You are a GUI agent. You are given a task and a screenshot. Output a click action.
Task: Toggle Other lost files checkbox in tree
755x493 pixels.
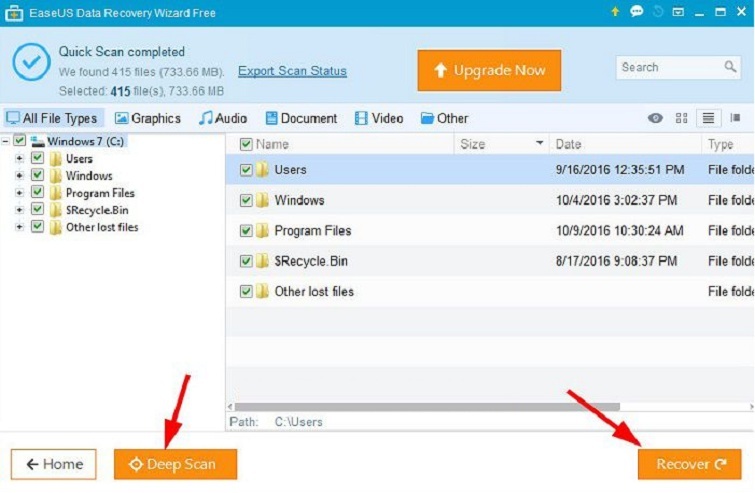[x=37, y=226]
